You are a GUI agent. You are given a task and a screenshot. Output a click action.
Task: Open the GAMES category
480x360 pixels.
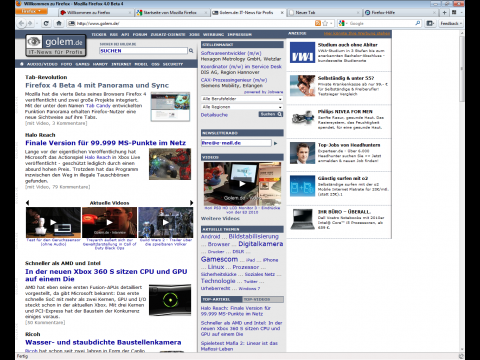coord(82,64)
